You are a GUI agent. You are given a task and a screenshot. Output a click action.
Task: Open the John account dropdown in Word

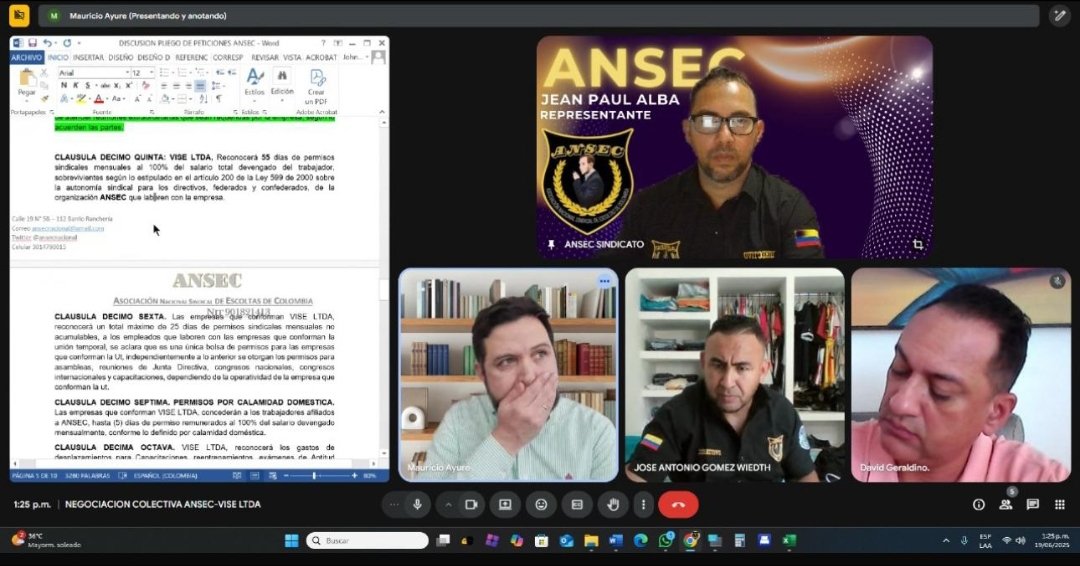(354, 58)
